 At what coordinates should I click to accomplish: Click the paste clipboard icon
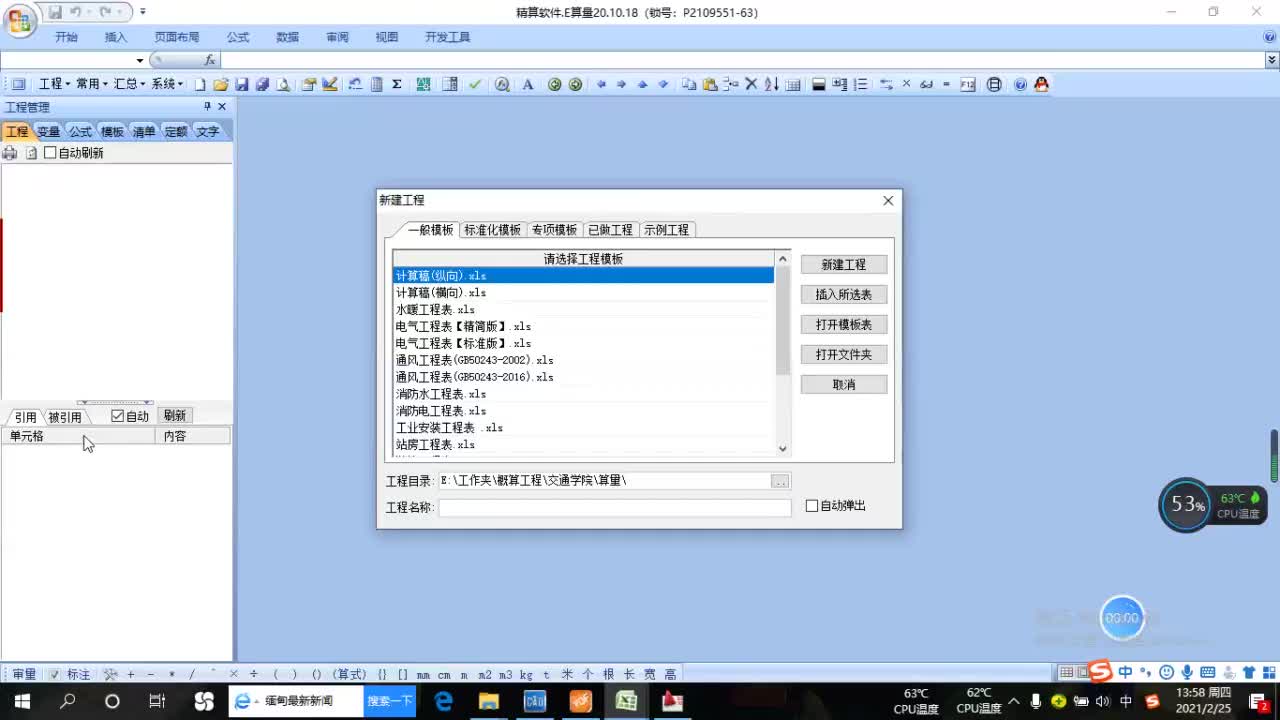click(710, 85)
